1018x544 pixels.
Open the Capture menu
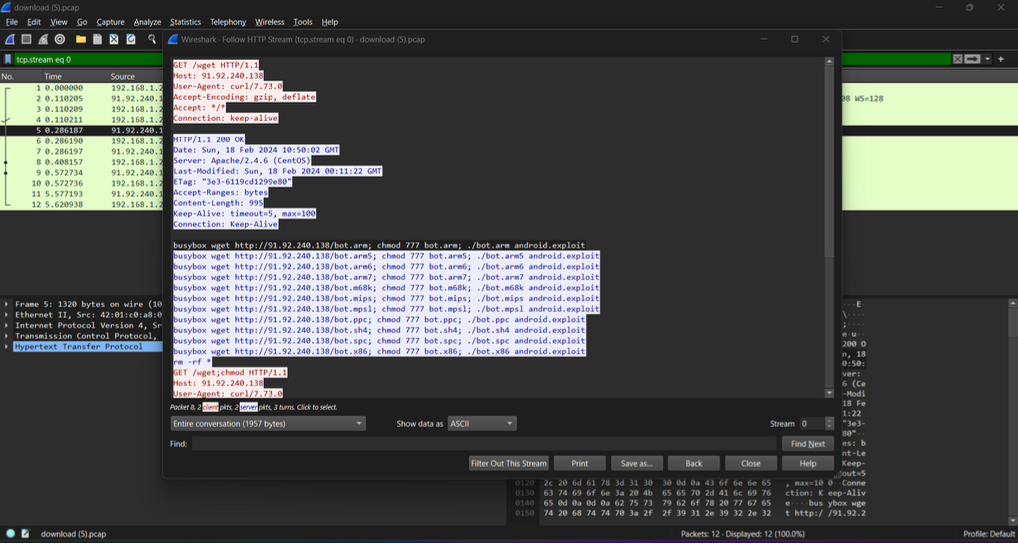(110, 22)
